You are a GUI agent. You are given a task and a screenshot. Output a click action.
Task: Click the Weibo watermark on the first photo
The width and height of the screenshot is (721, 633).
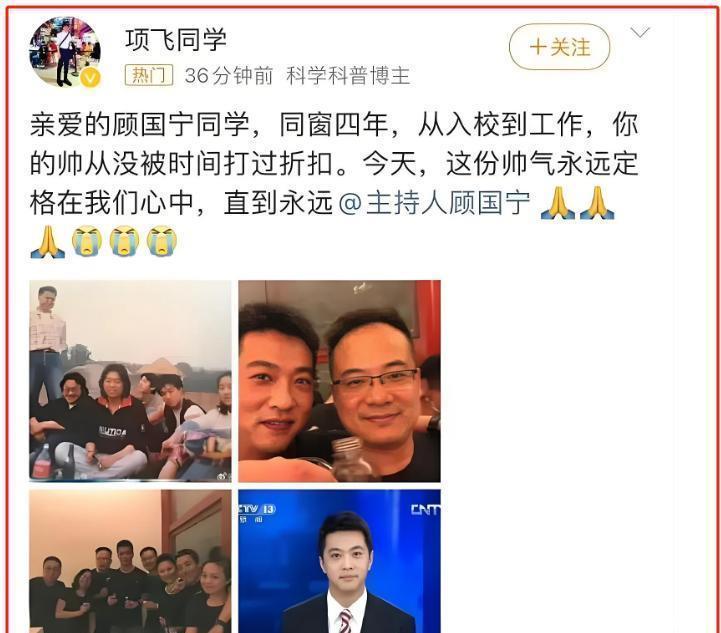pos(223,476)
